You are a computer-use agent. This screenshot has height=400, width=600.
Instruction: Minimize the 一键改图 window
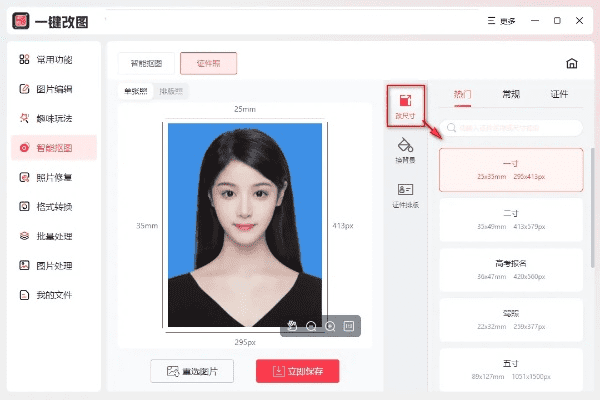pos(535,21)
